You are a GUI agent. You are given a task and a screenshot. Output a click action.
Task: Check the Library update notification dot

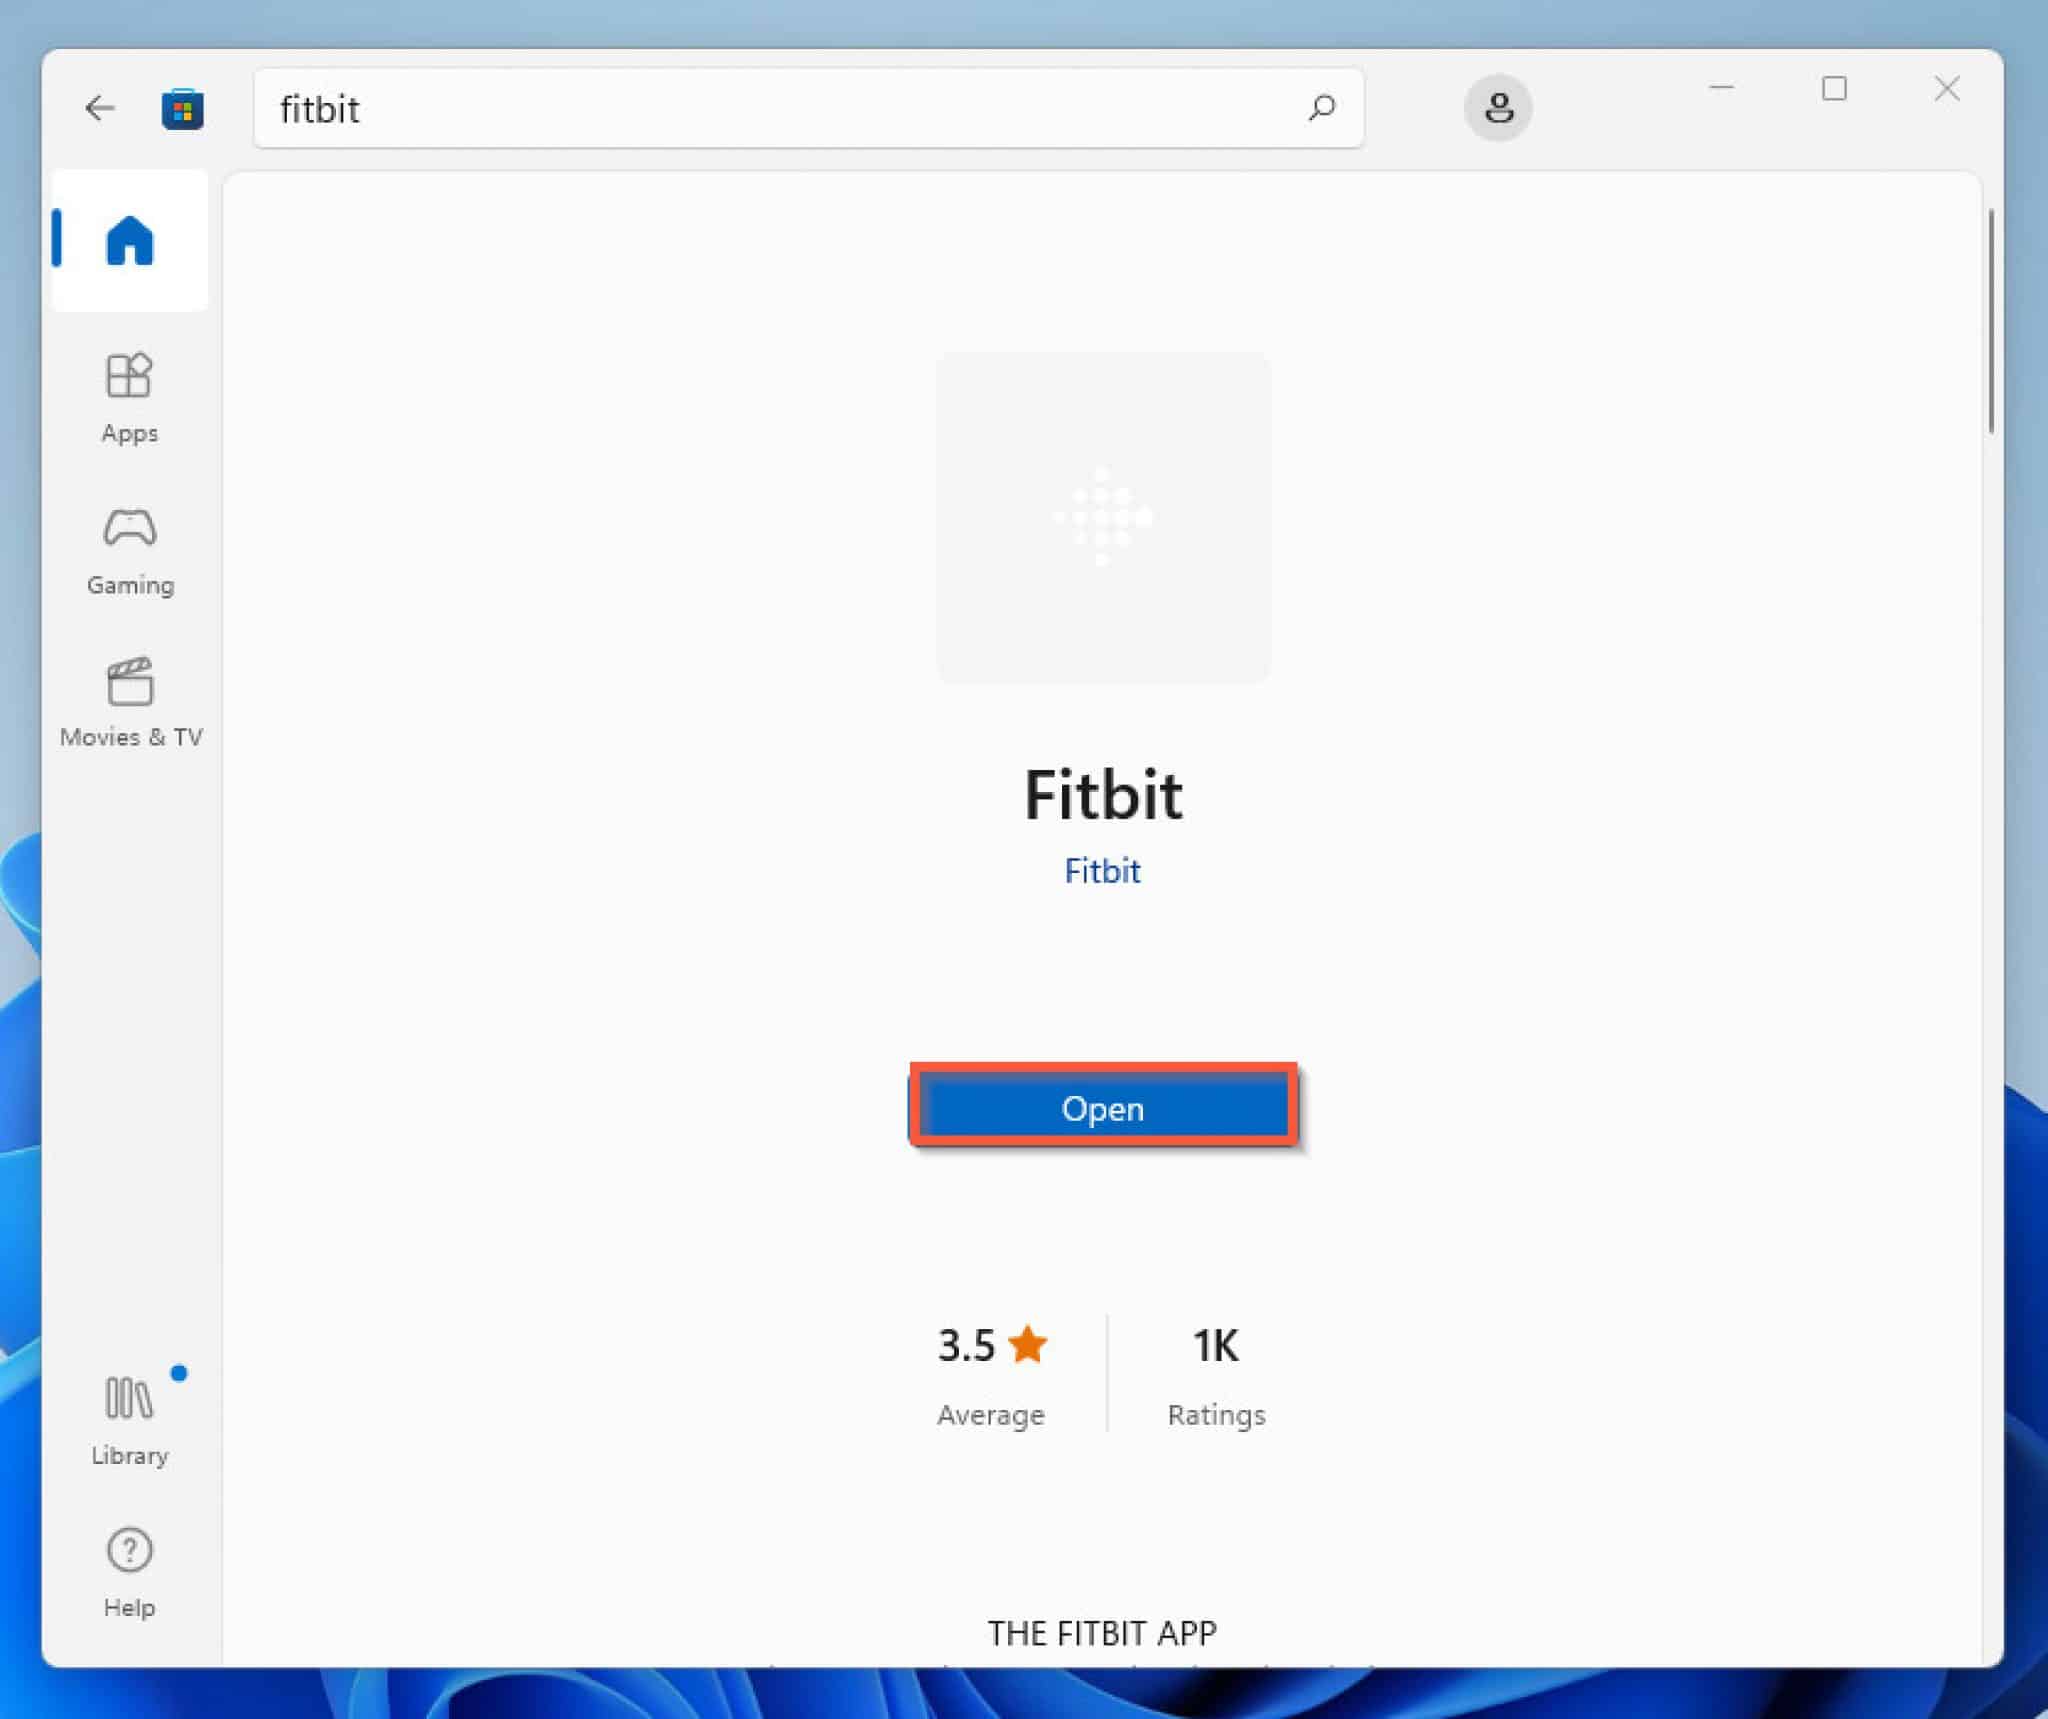click(x=180, y=1374)
